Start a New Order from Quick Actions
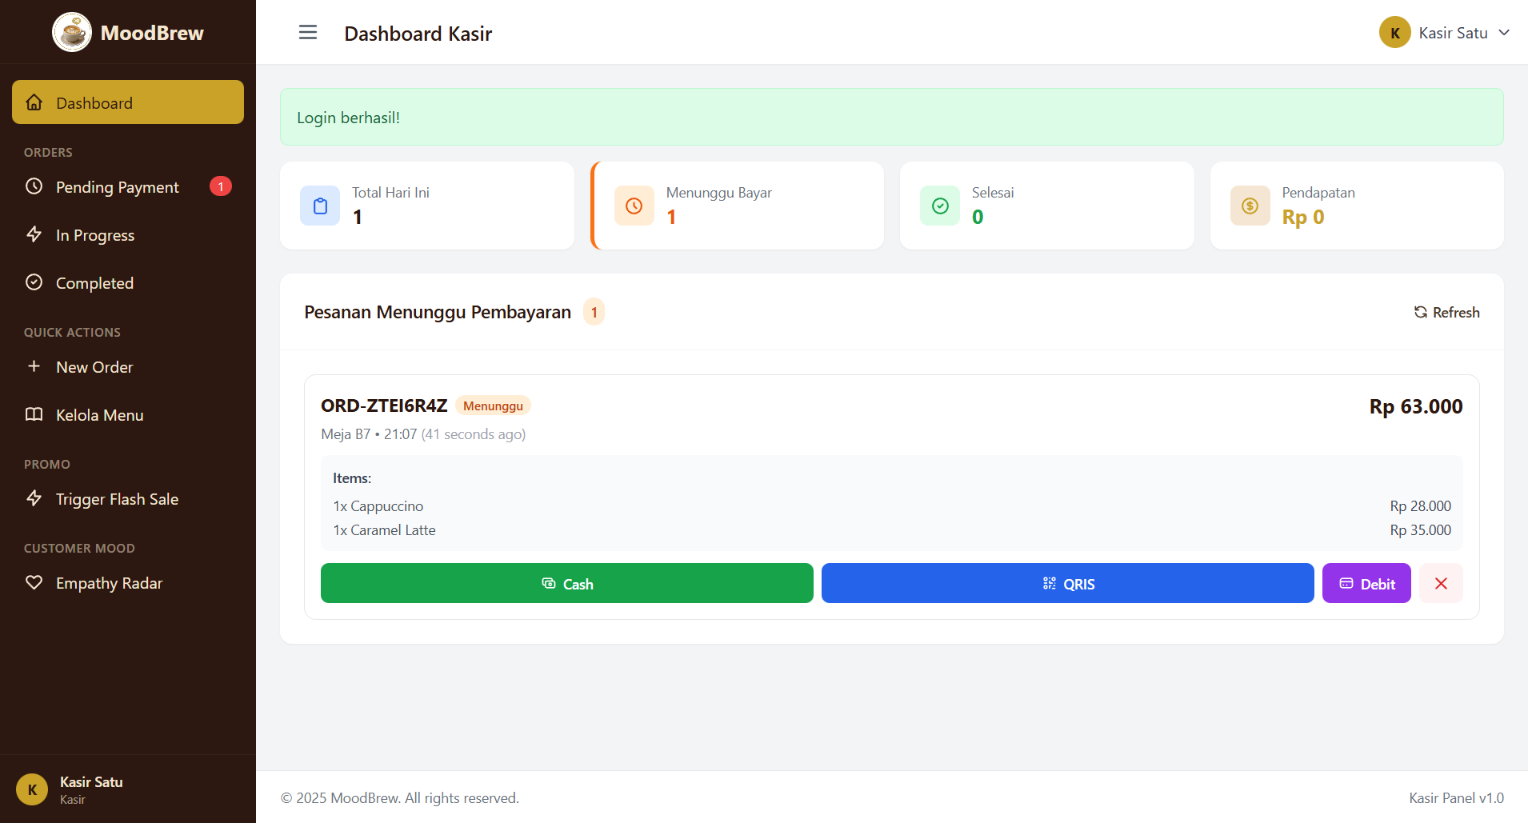This screenshot has height=823, width=1528. coord(95,366)
